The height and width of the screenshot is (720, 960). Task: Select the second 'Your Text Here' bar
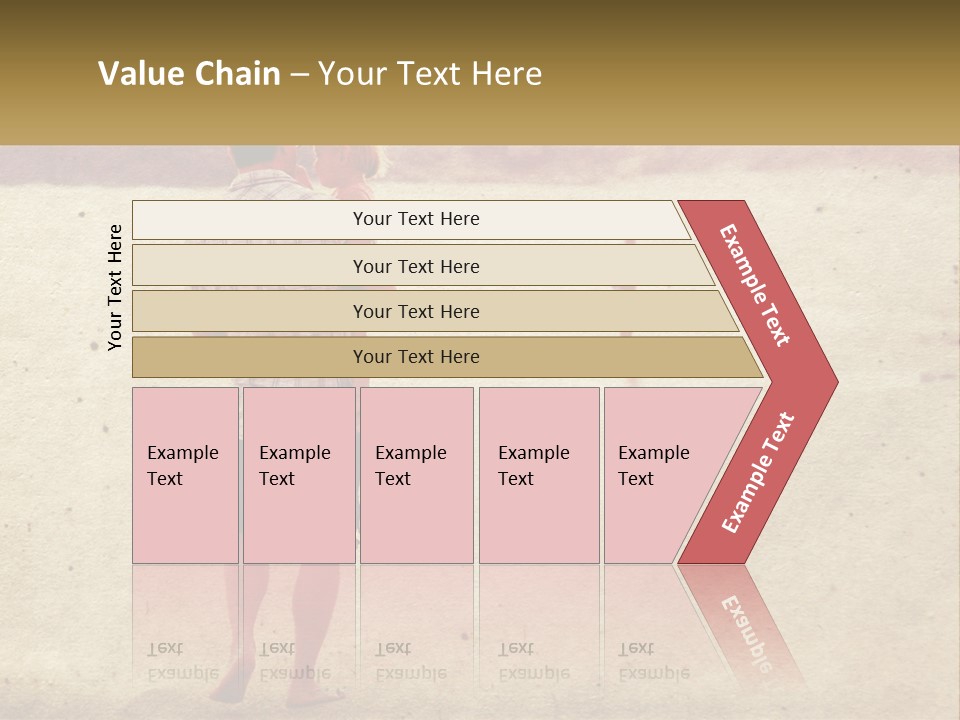[x=422, y=265]
